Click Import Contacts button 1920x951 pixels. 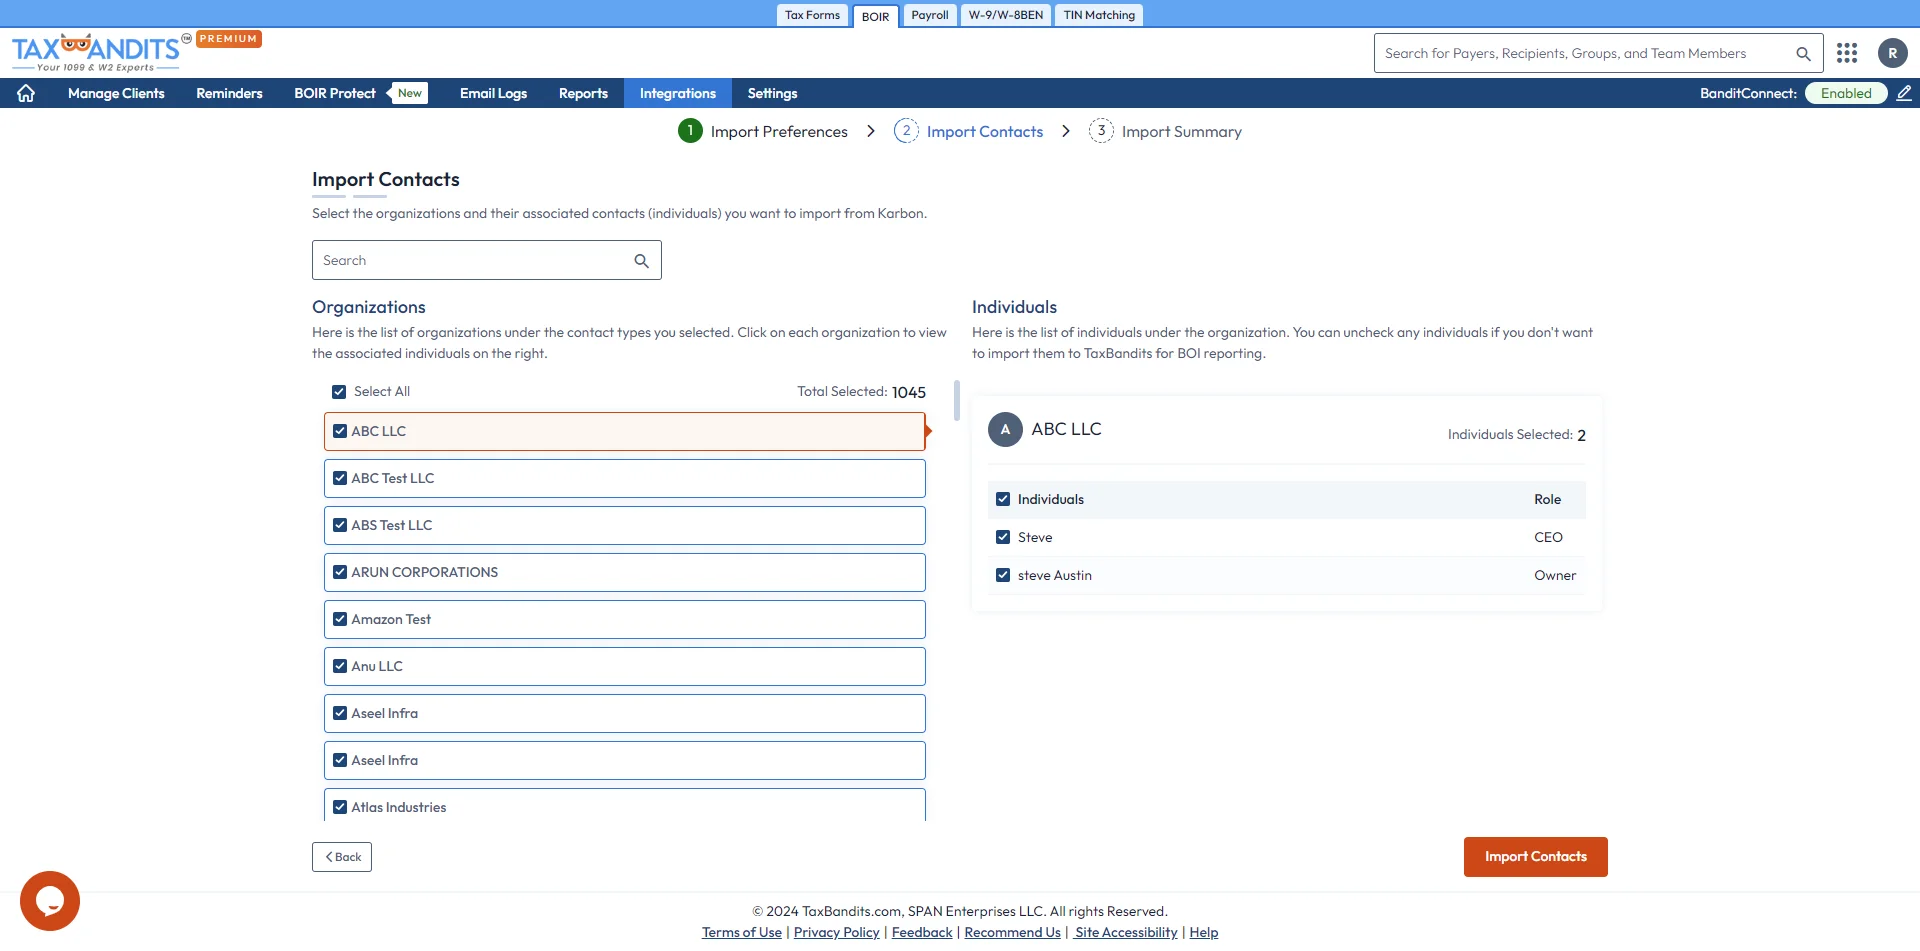[1535, 857]
